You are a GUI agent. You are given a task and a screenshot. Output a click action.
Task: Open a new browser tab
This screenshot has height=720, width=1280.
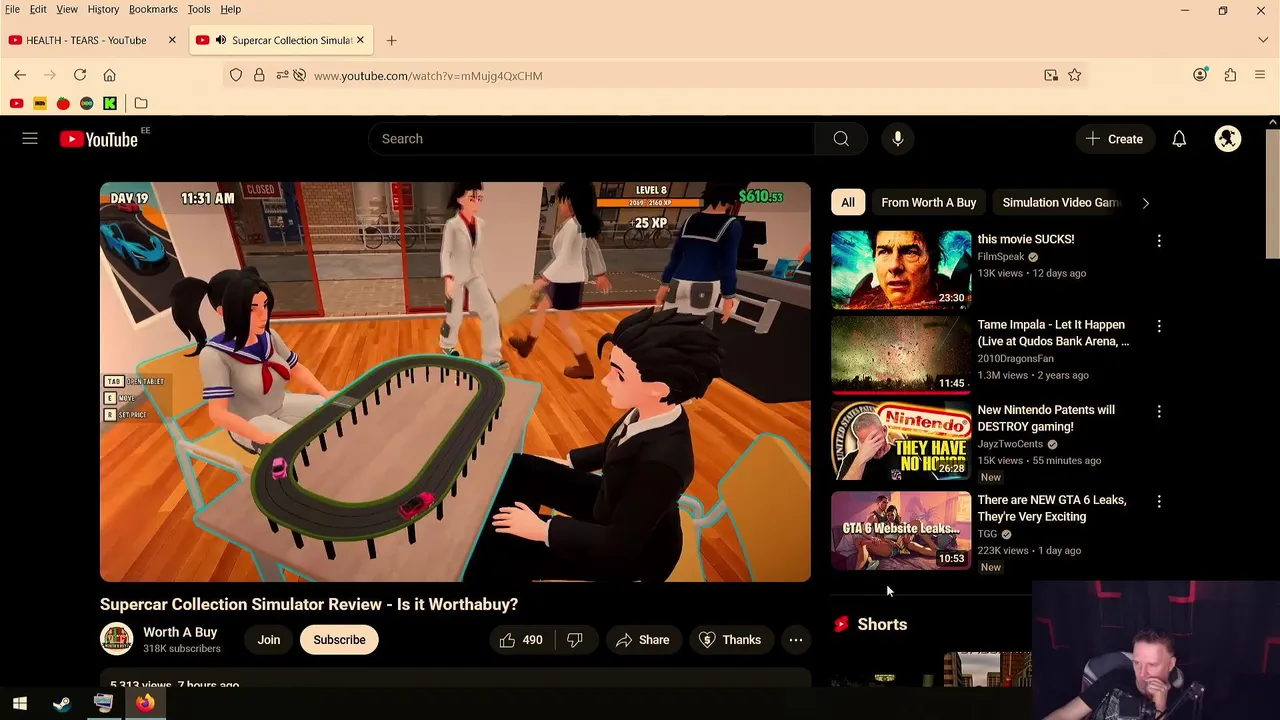point(392,40)
